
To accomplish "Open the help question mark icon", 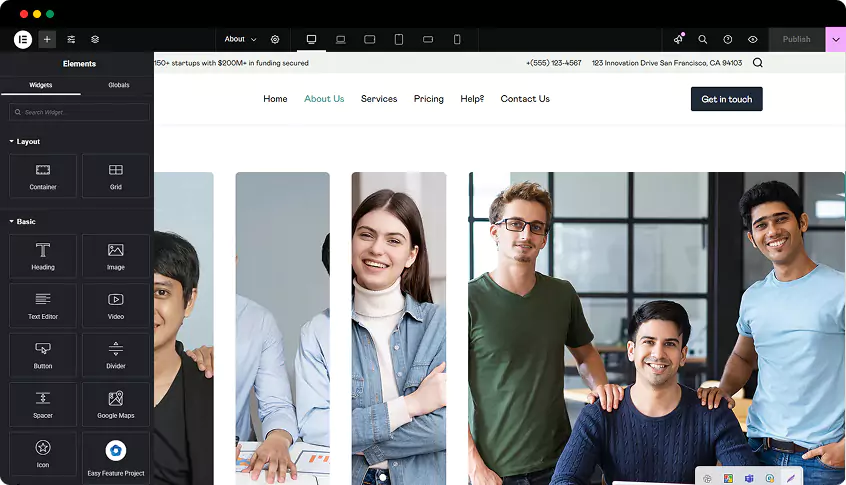I will (727, 39).
